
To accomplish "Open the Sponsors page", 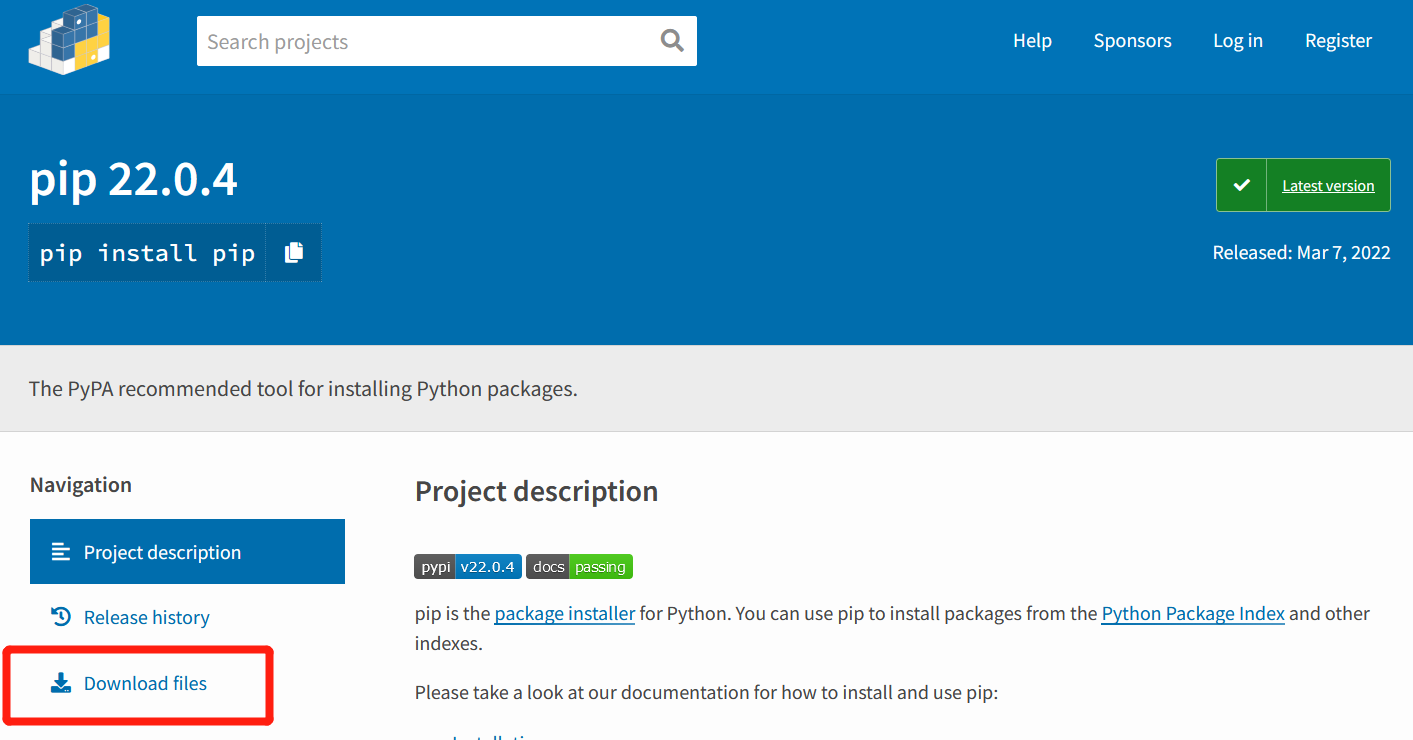I will 1132,41.
